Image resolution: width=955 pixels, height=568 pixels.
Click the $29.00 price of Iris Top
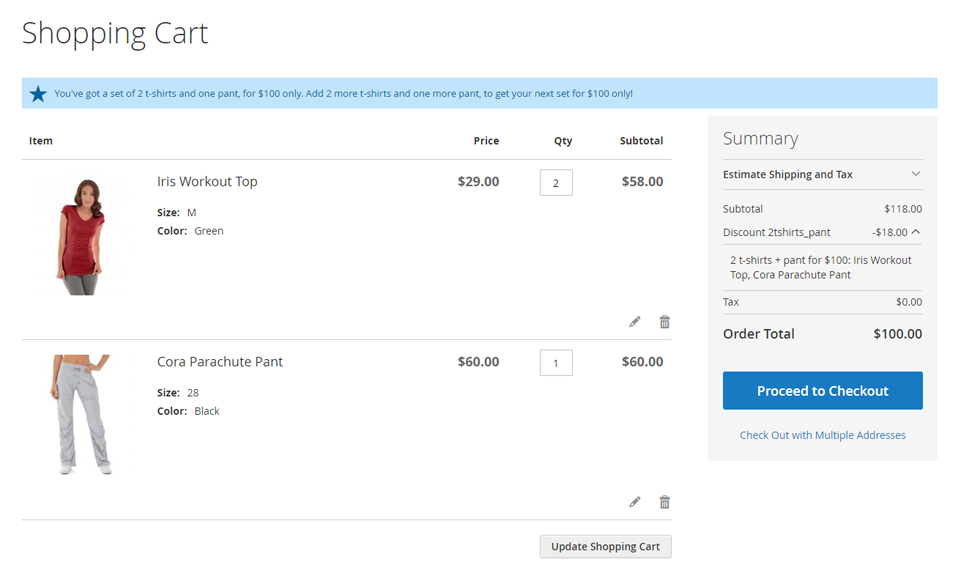(478, 181)
